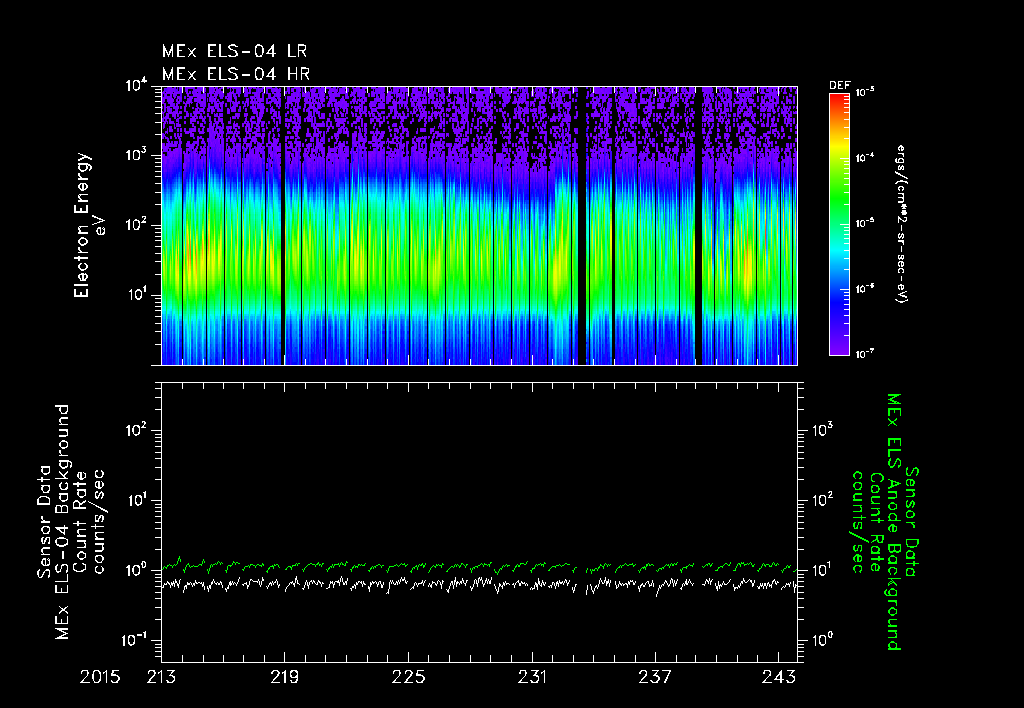Click the green anode count rate trace
This screenshot has height=708, width=1024.
coord(479,566)
